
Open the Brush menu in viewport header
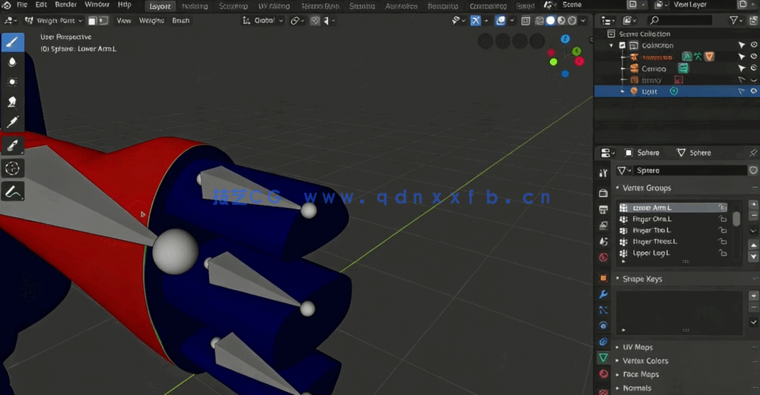181,21
